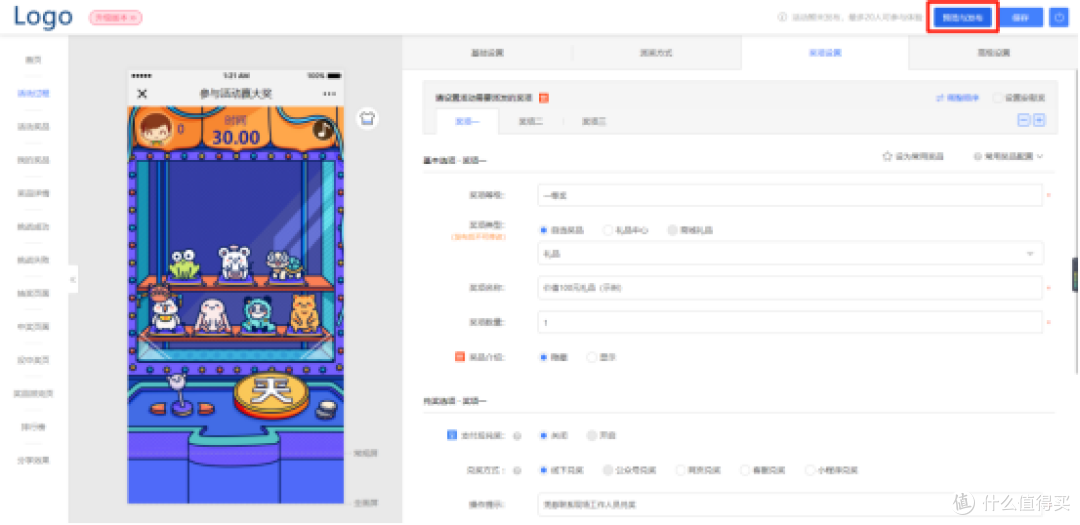This screenshot has width=1080, height=525.
Task: Select the 奖项三 prize tab
Action: [594, 121]
